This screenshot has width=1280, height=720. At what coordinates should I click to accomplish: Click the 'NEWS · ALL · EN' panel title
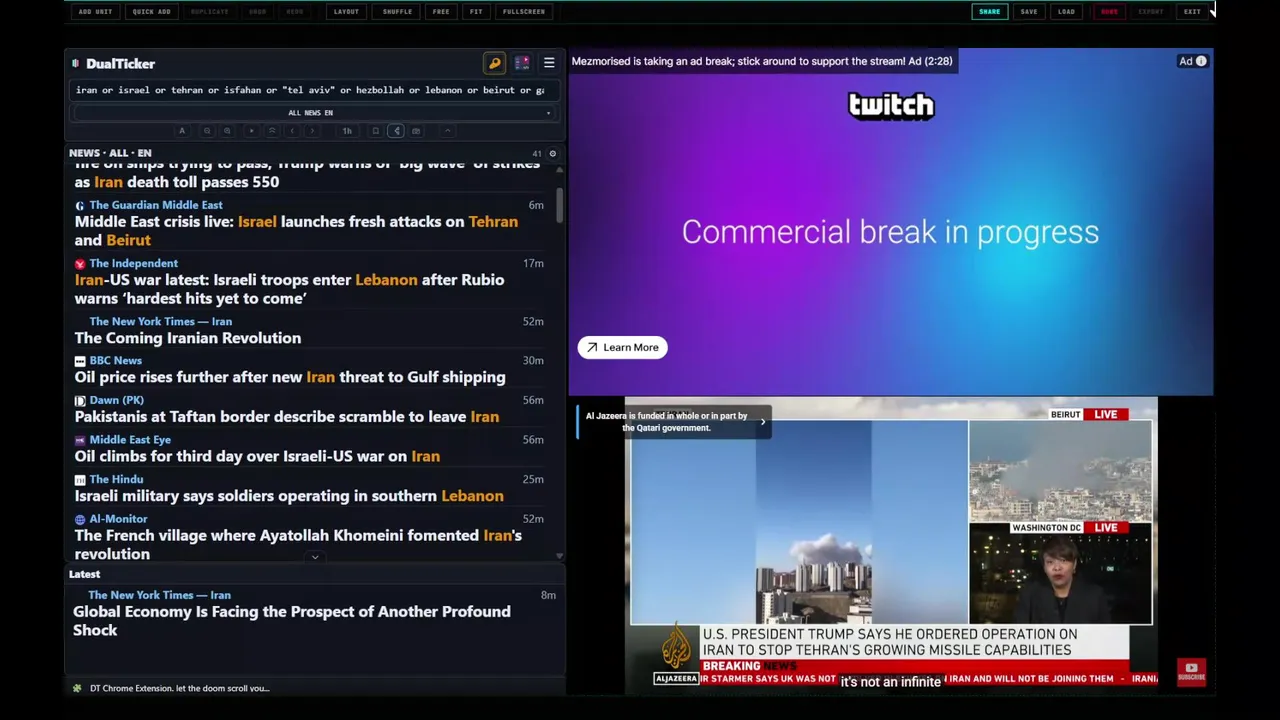(110, 153)
